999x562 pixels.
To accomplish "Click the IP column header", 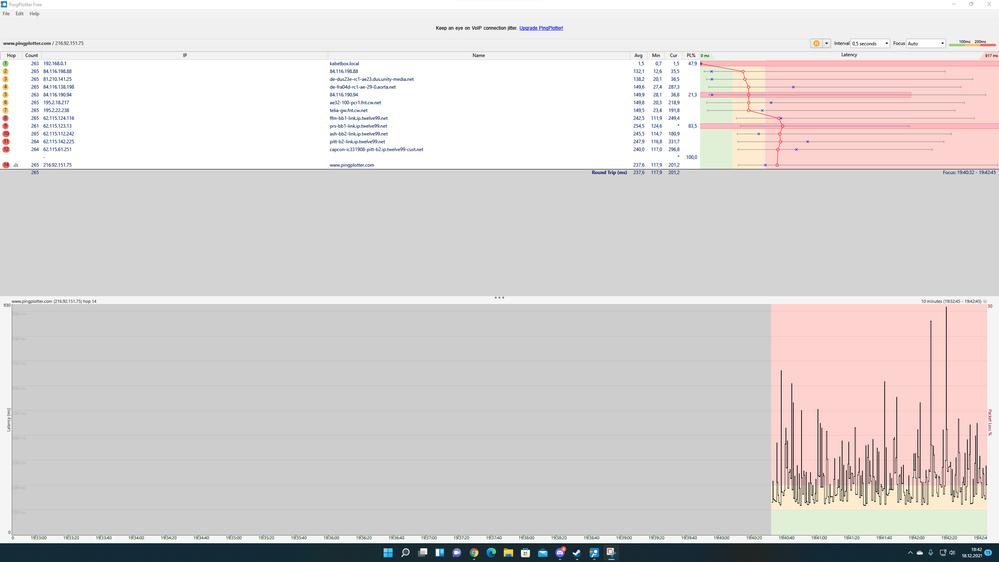I will click(185, 55).
